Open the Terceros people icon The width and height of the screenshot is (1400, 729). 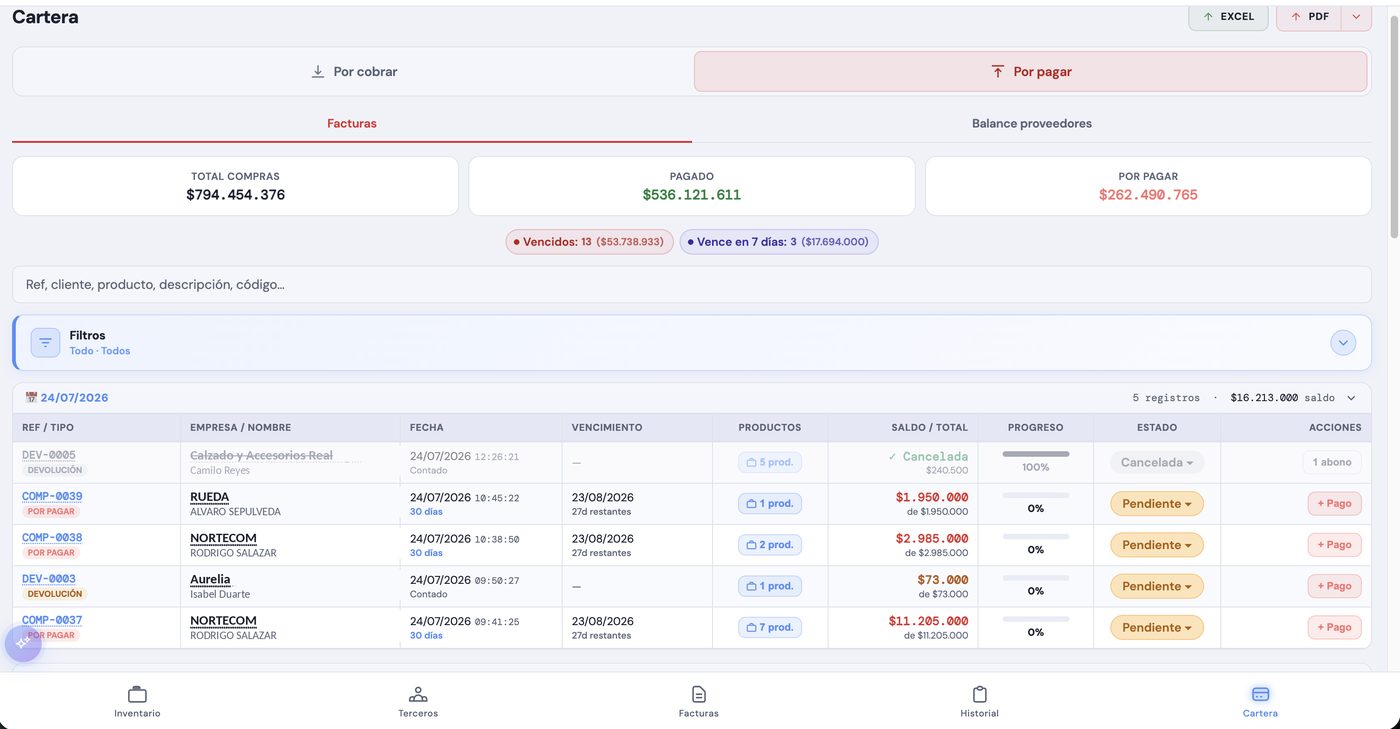pyautogui.click(x=418, y=694)
